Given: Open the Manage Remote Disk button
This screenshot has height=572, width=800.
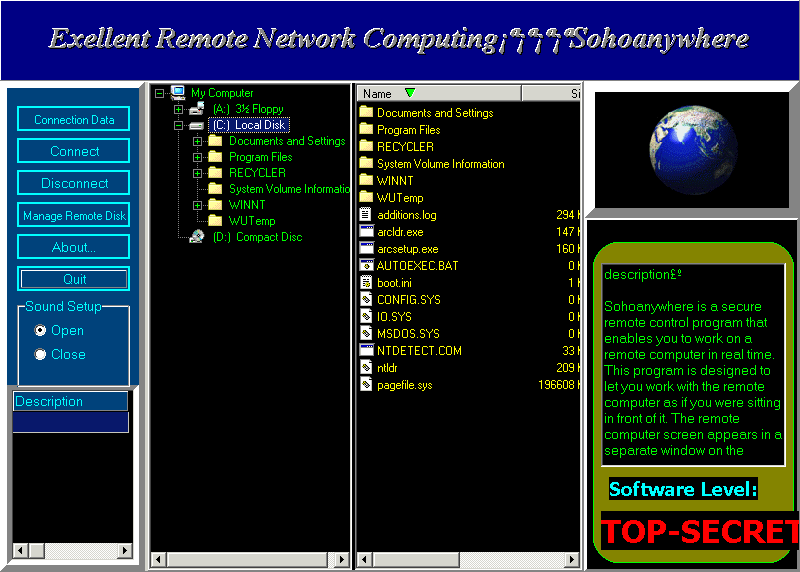Looking at the screenshot, I should coord(74,215).
